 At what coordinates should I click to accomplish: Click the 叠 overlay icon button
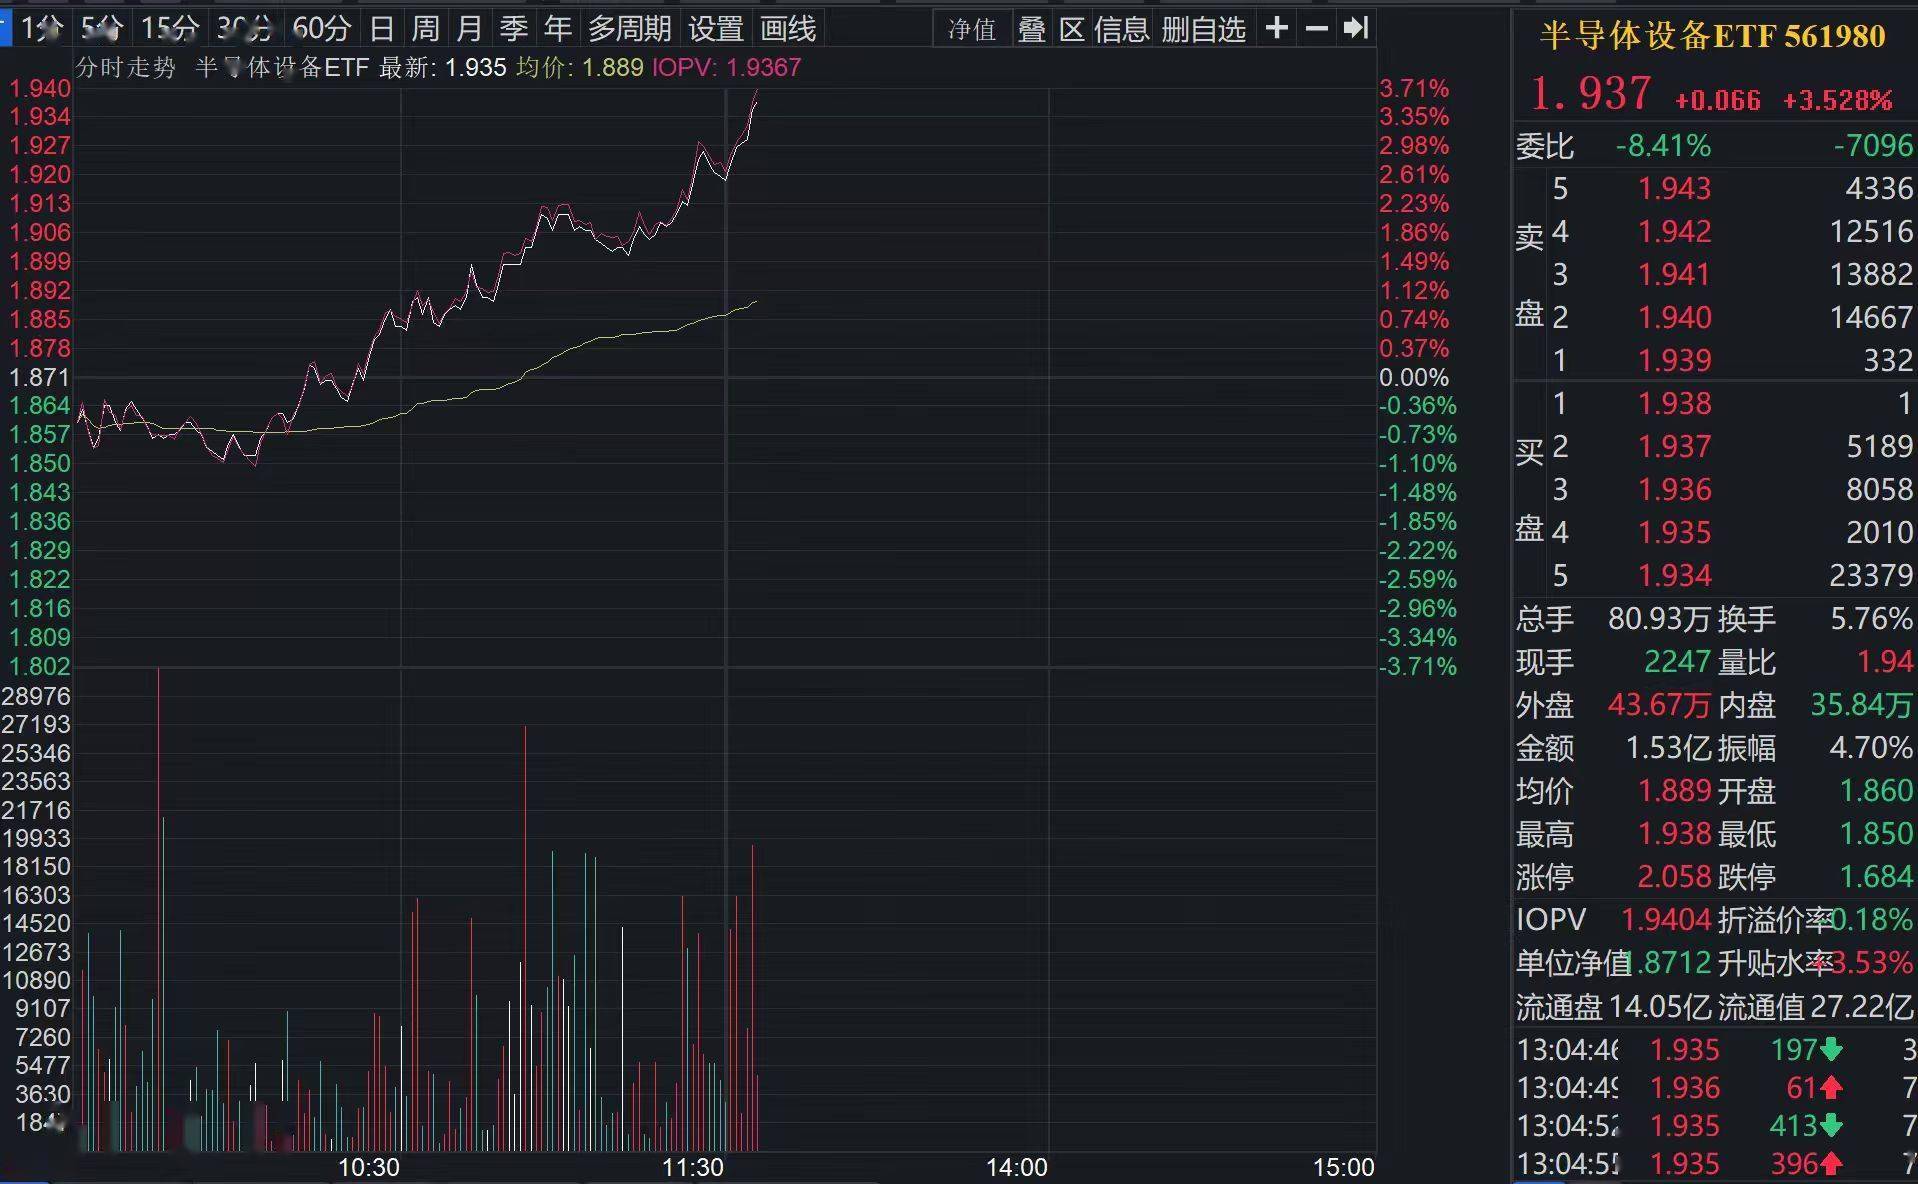(x=1031, y=29)
